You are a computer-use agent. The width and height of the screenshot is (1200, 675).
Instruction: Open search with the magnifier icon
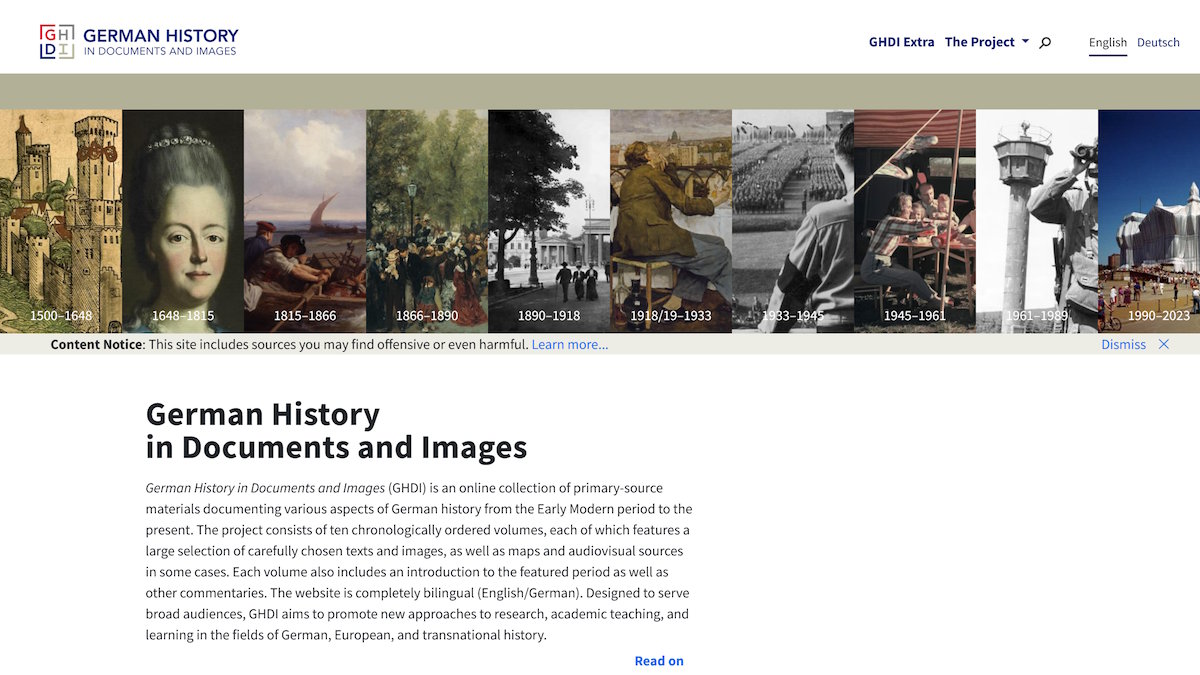tap(1045, 42)
